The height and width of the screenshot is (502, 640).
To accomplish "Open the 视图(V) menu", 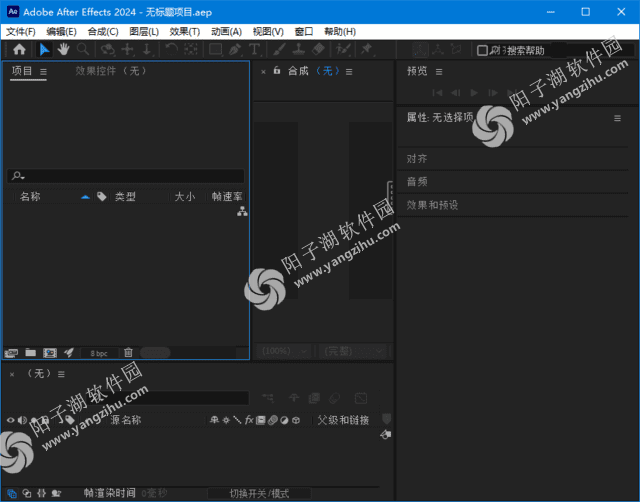I will pos(268,32).
